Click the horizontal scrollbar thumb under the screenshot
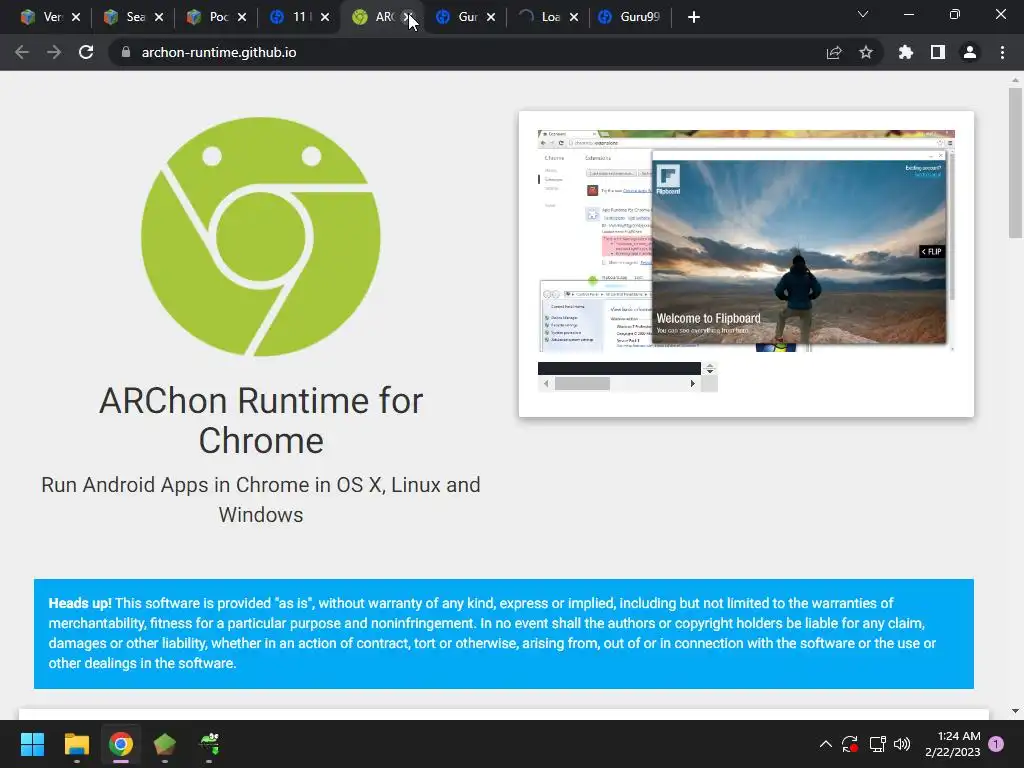 [582, 384]
